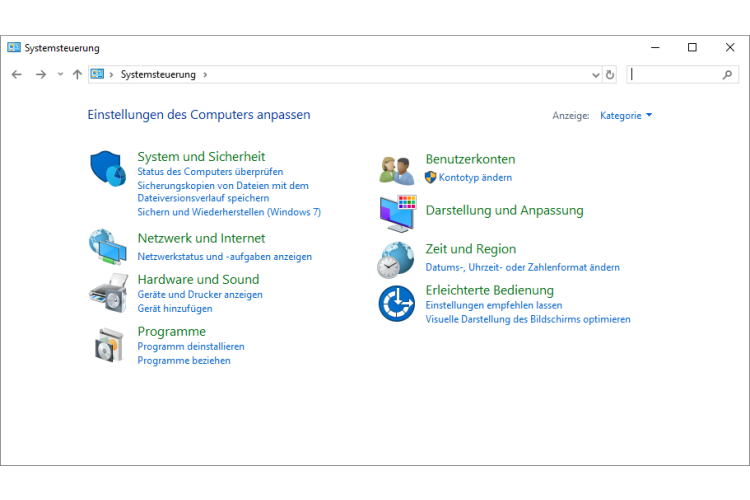750x500 pixels.
Task: Click the Systemsteuerung breadcrumb in address bar
Action: pos(158,74)
